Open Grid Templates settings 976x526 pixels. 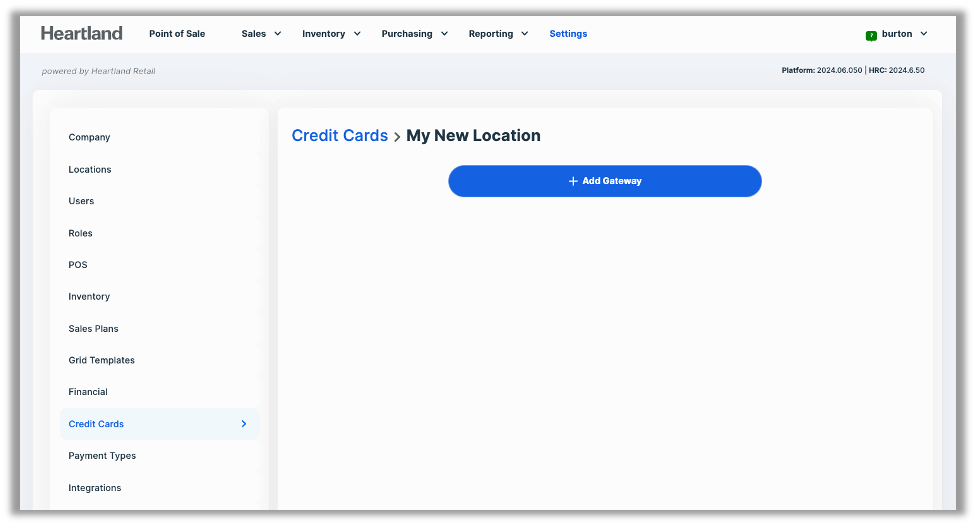(101, 360)
